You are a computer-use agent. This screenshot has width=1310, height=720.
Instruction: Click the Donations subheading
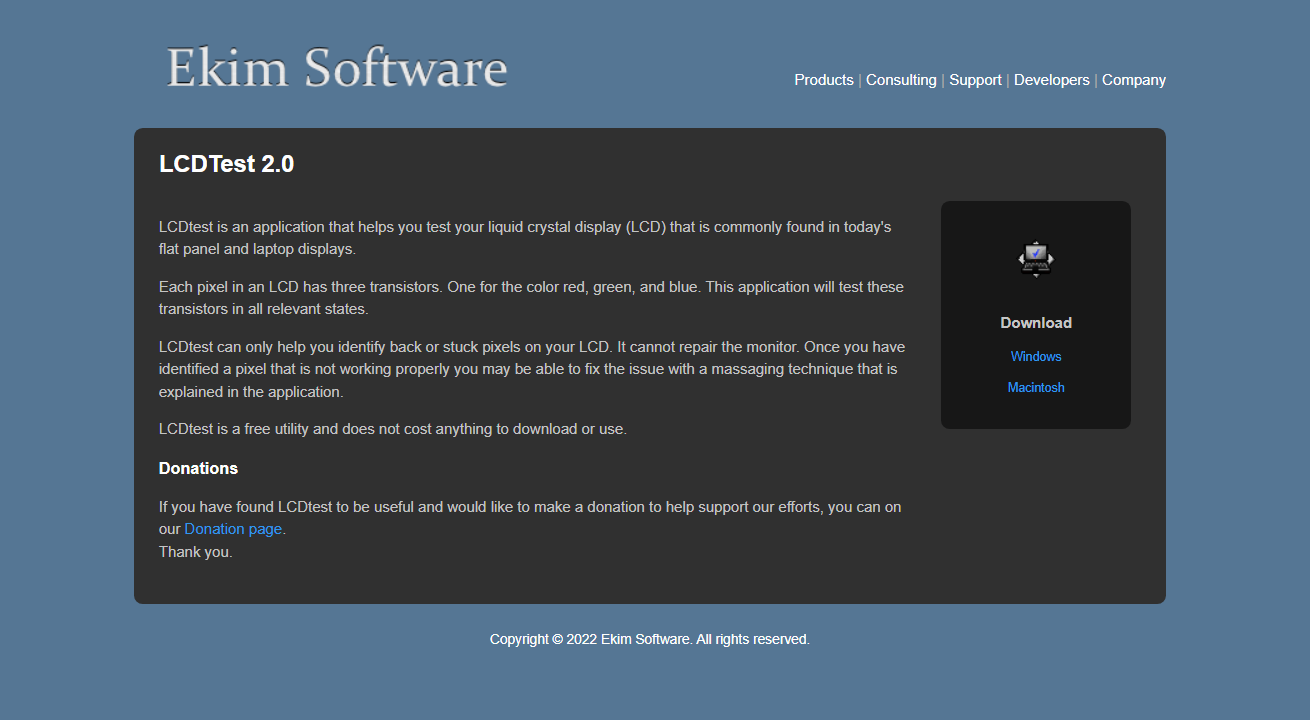[x=198, y=468]
